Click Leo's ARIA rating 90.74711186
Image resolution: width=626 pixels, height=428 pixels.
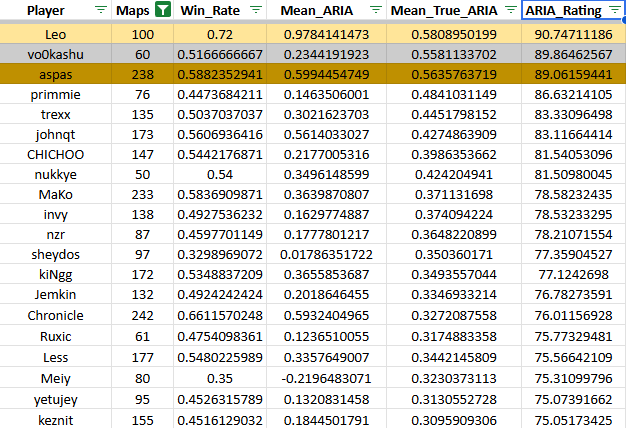[x=573, y=34]
